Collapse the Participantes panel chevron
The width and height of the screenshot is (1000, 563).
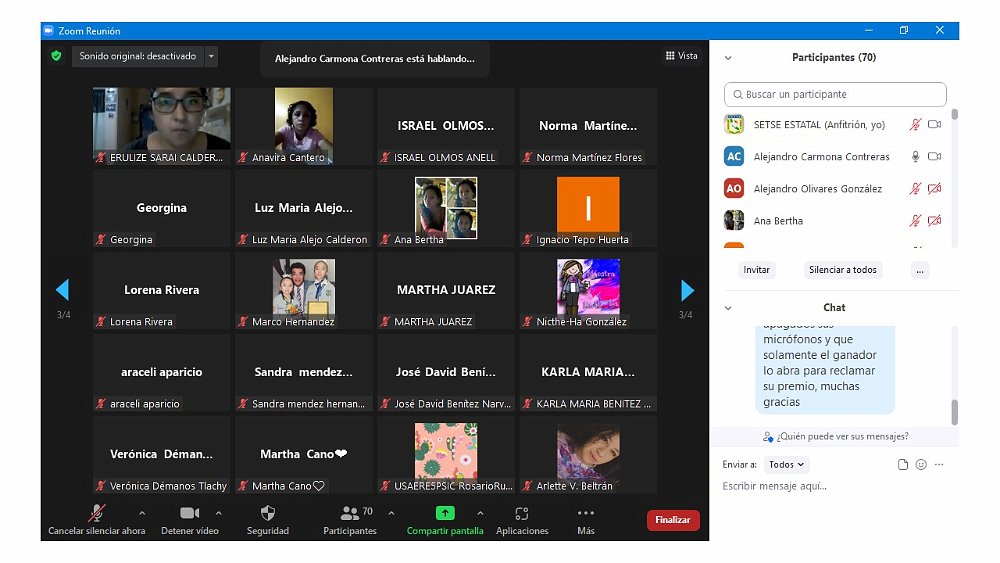click(728, 58)
